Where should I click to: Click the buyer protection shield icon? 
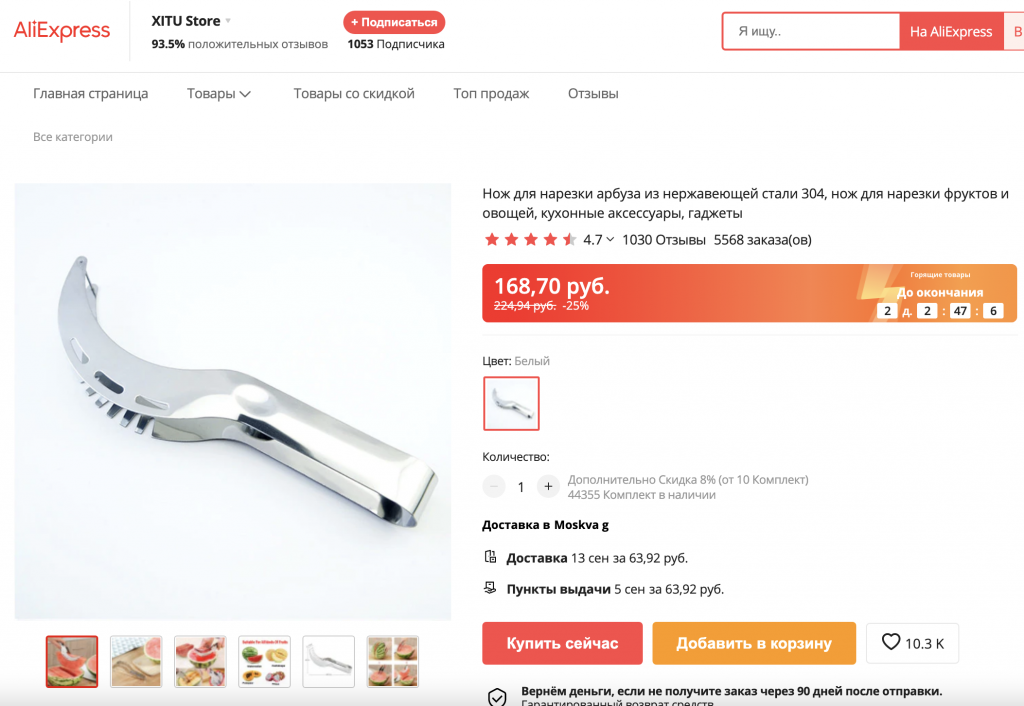496,697
